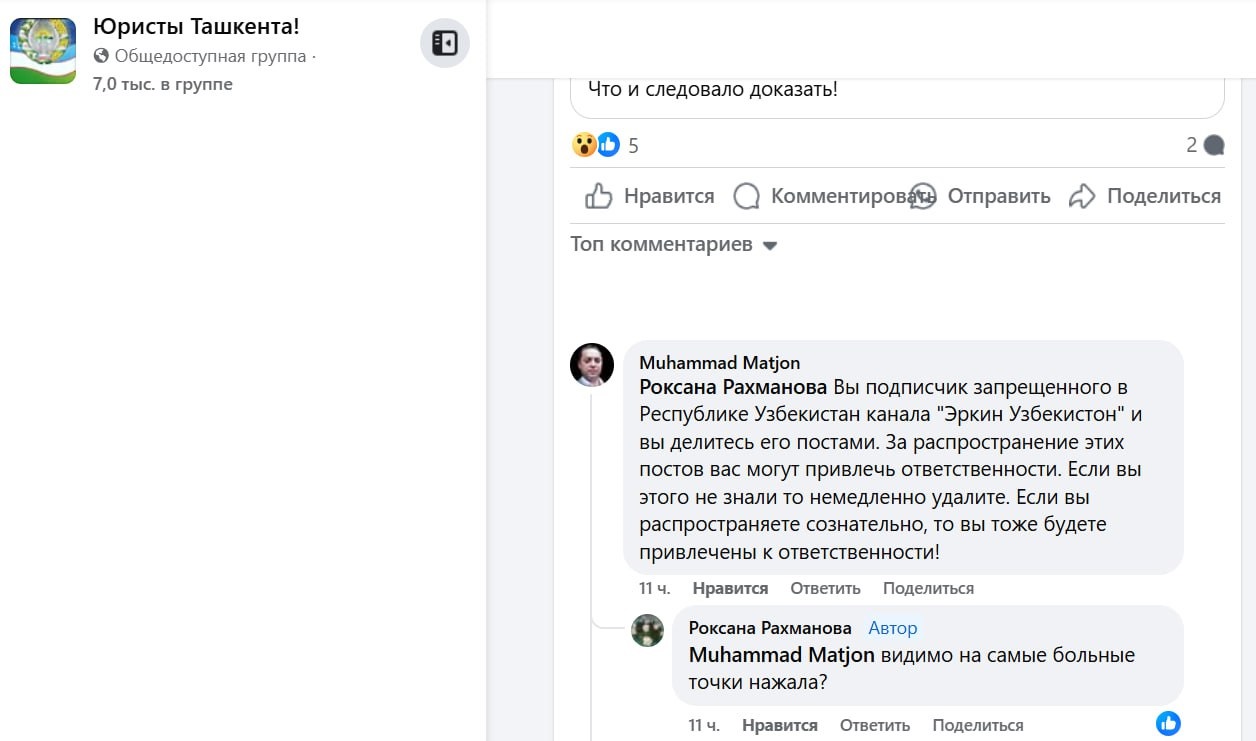The height and width of the screenshot is (741, 1256).
Task: Click Ответить under Роксана Рахманова's reply
Action: coord(875,725)
